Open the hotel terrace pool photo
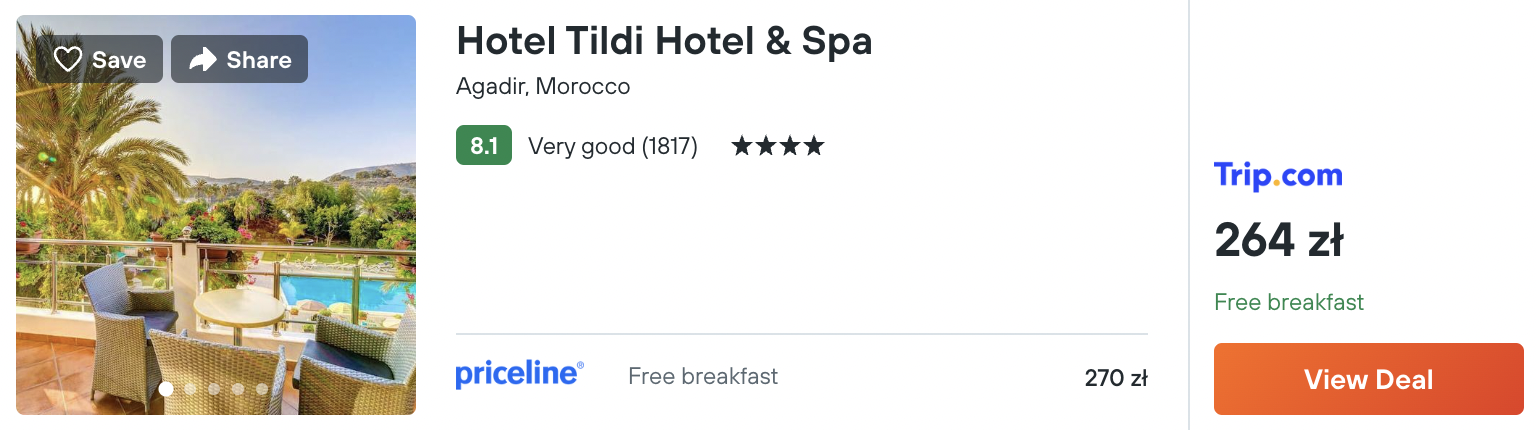The width and height of the screenshot is (1536, 430). 216,215
